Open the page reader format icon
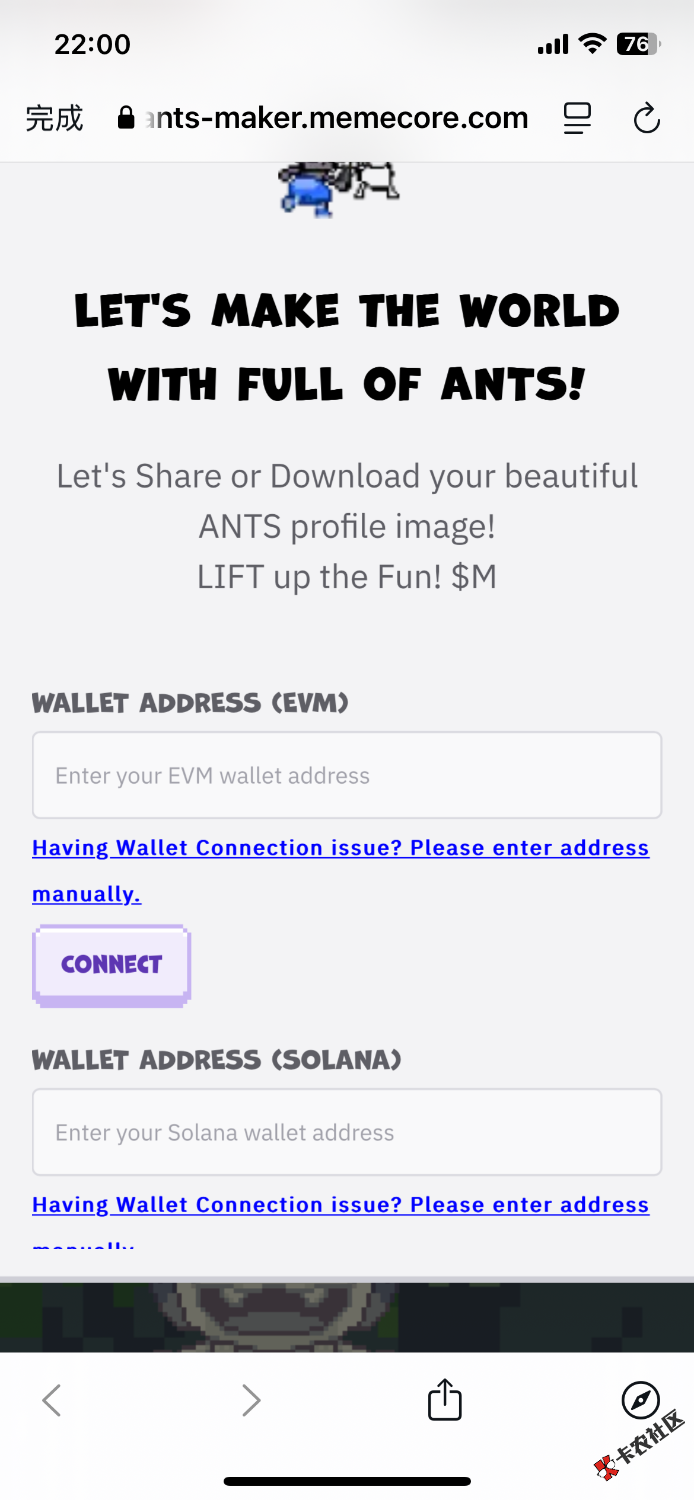 (x=577, y=118)
